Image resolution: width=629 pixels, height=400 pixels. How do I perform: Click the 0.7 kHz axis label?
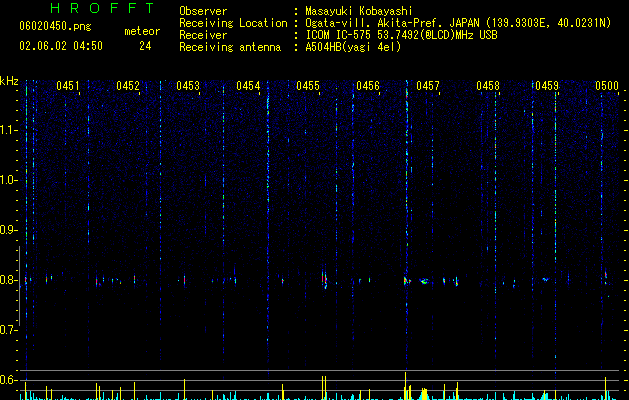tap(8, 330)
